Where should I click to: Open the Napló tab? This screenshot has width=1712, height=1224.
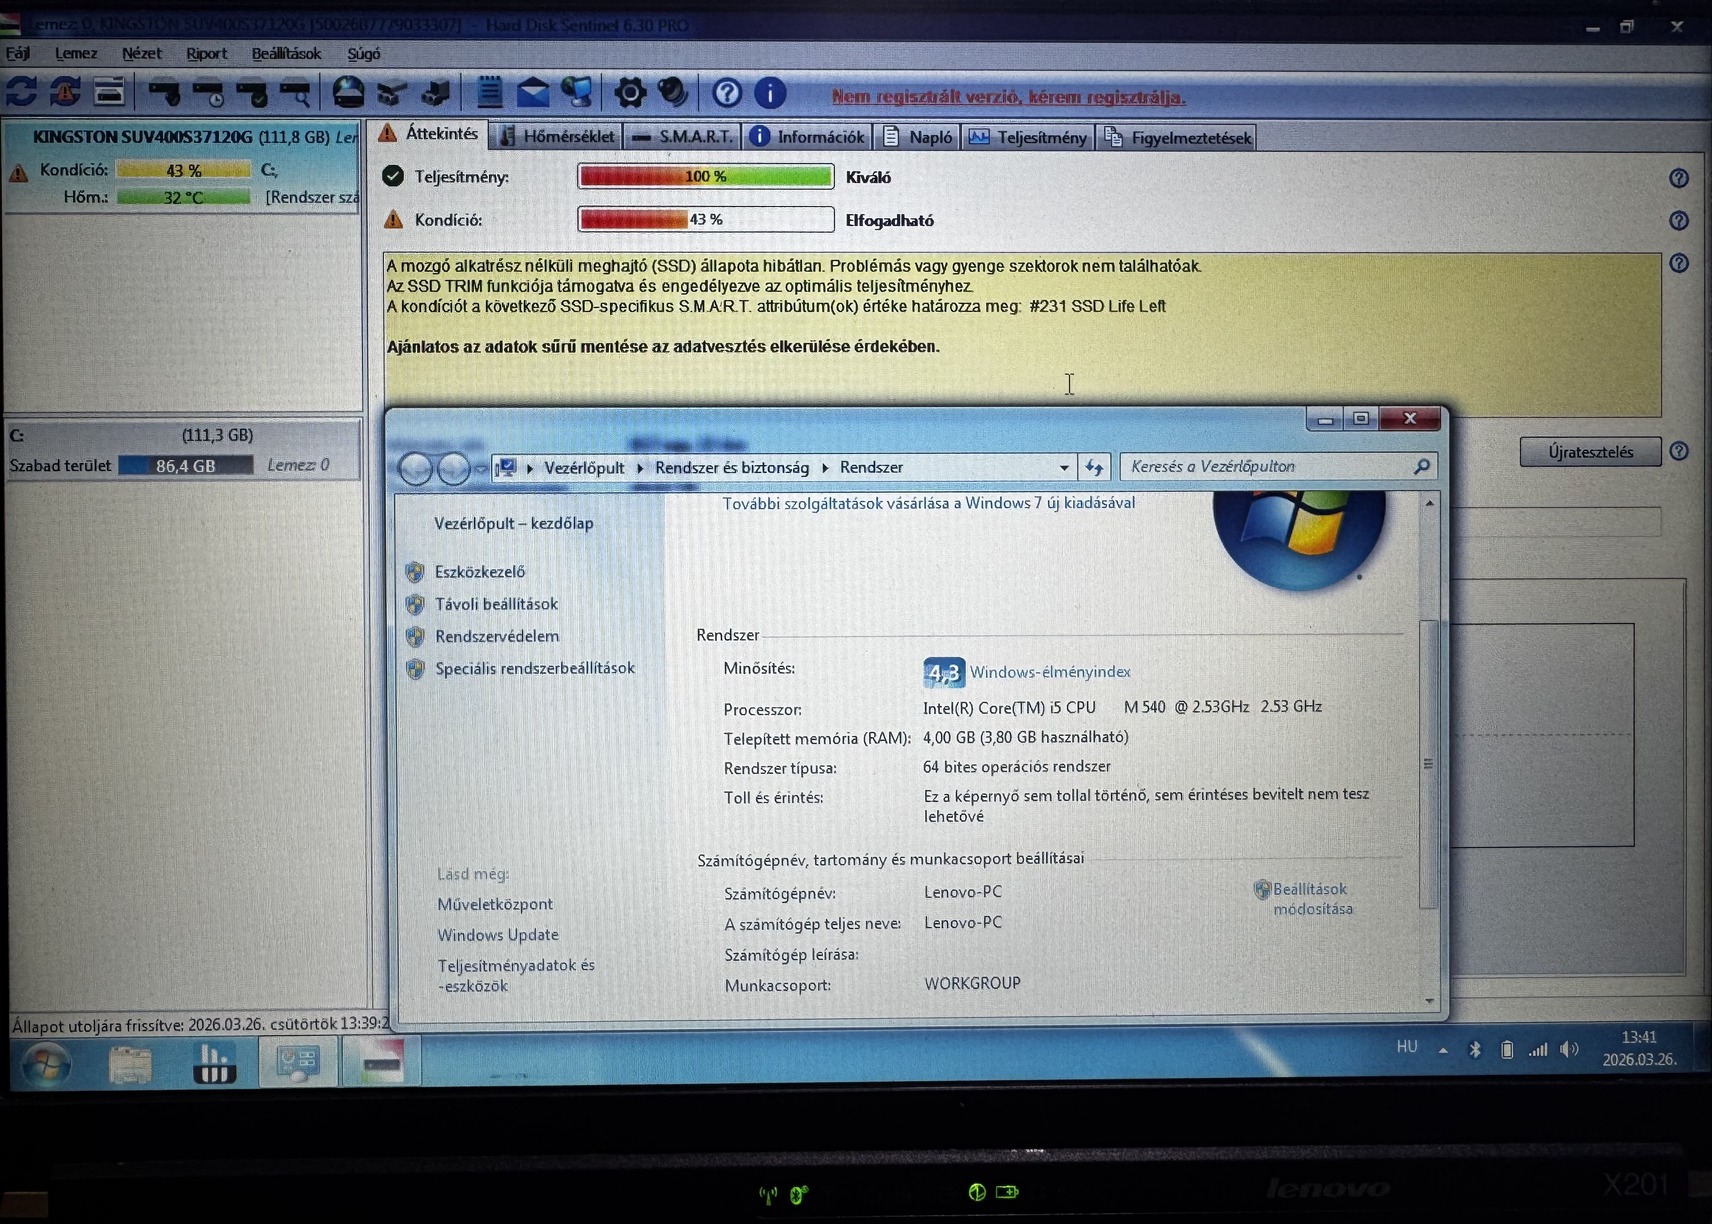click(x=918, y=137)
